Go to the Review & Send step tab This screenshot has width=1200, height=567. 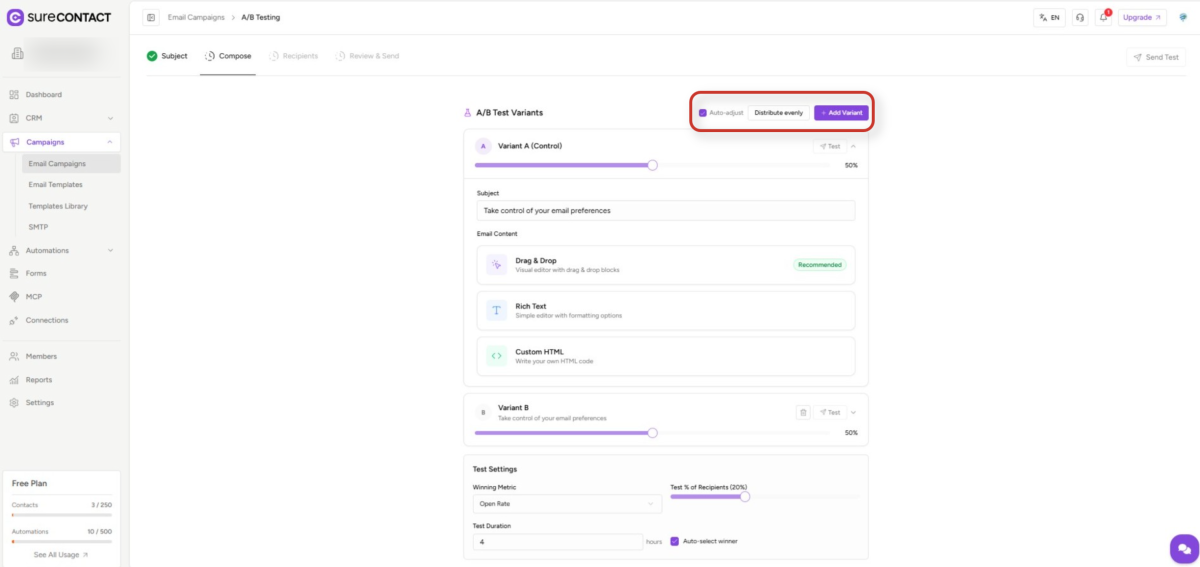click(366, 56)
